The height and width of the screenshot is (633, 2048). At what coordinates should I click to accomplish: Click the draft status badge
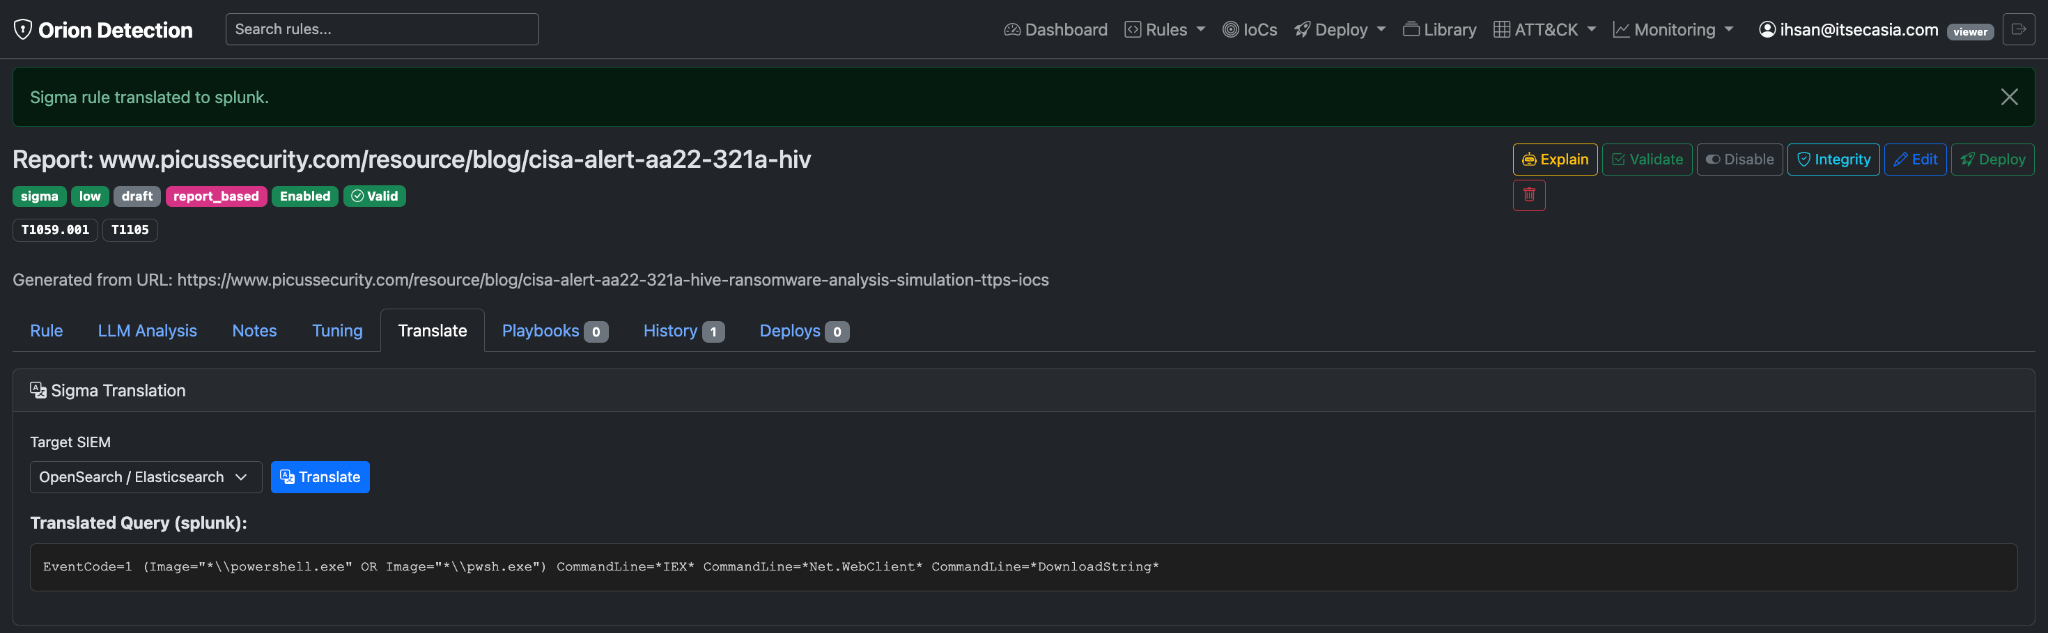click(137, 196)
